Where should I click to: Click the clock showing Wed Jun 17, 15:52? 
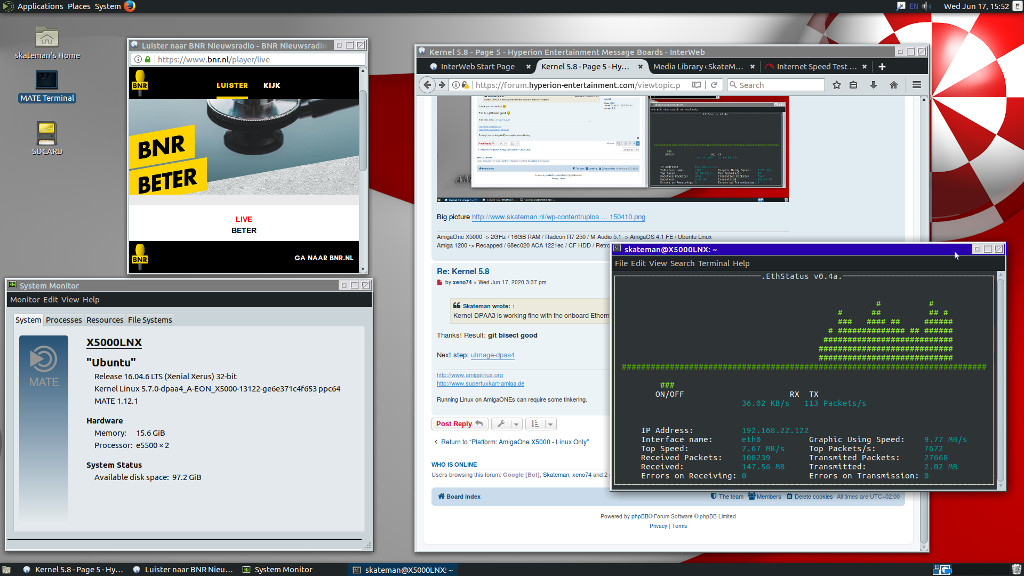pos(976,6)
